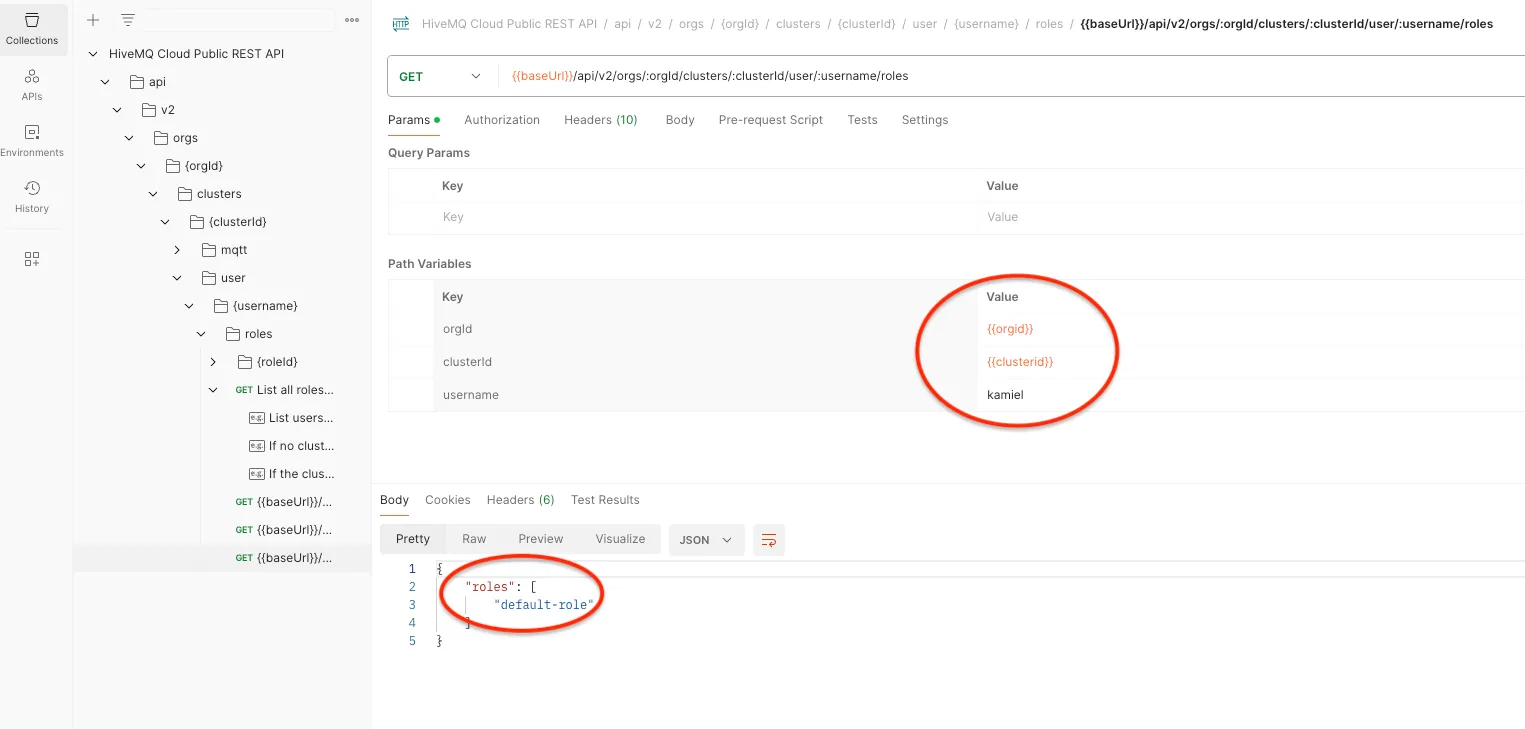Open the Tests tab
This screenshot has height=729, width=1525.
[862, 120]
